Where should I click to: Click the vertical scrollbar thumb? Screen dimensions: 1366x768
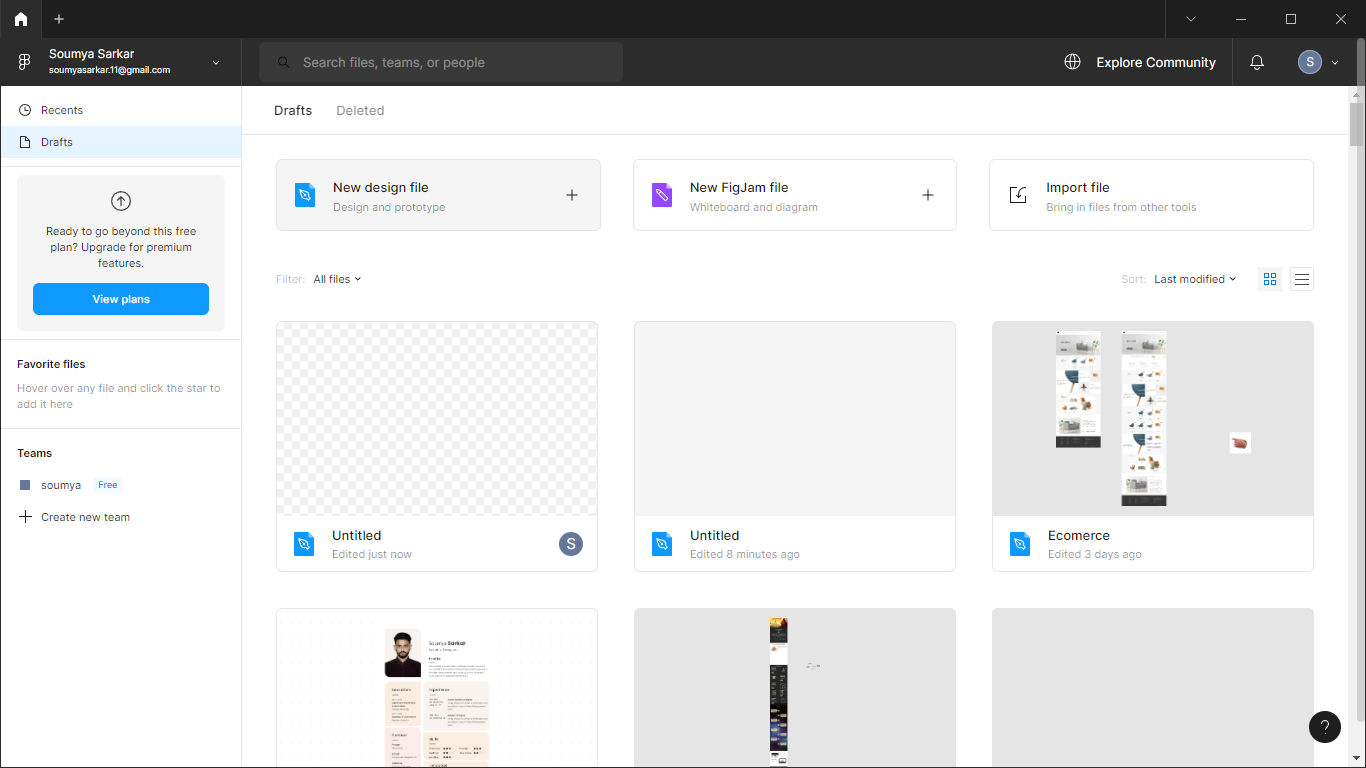[x=1356, y=124]
